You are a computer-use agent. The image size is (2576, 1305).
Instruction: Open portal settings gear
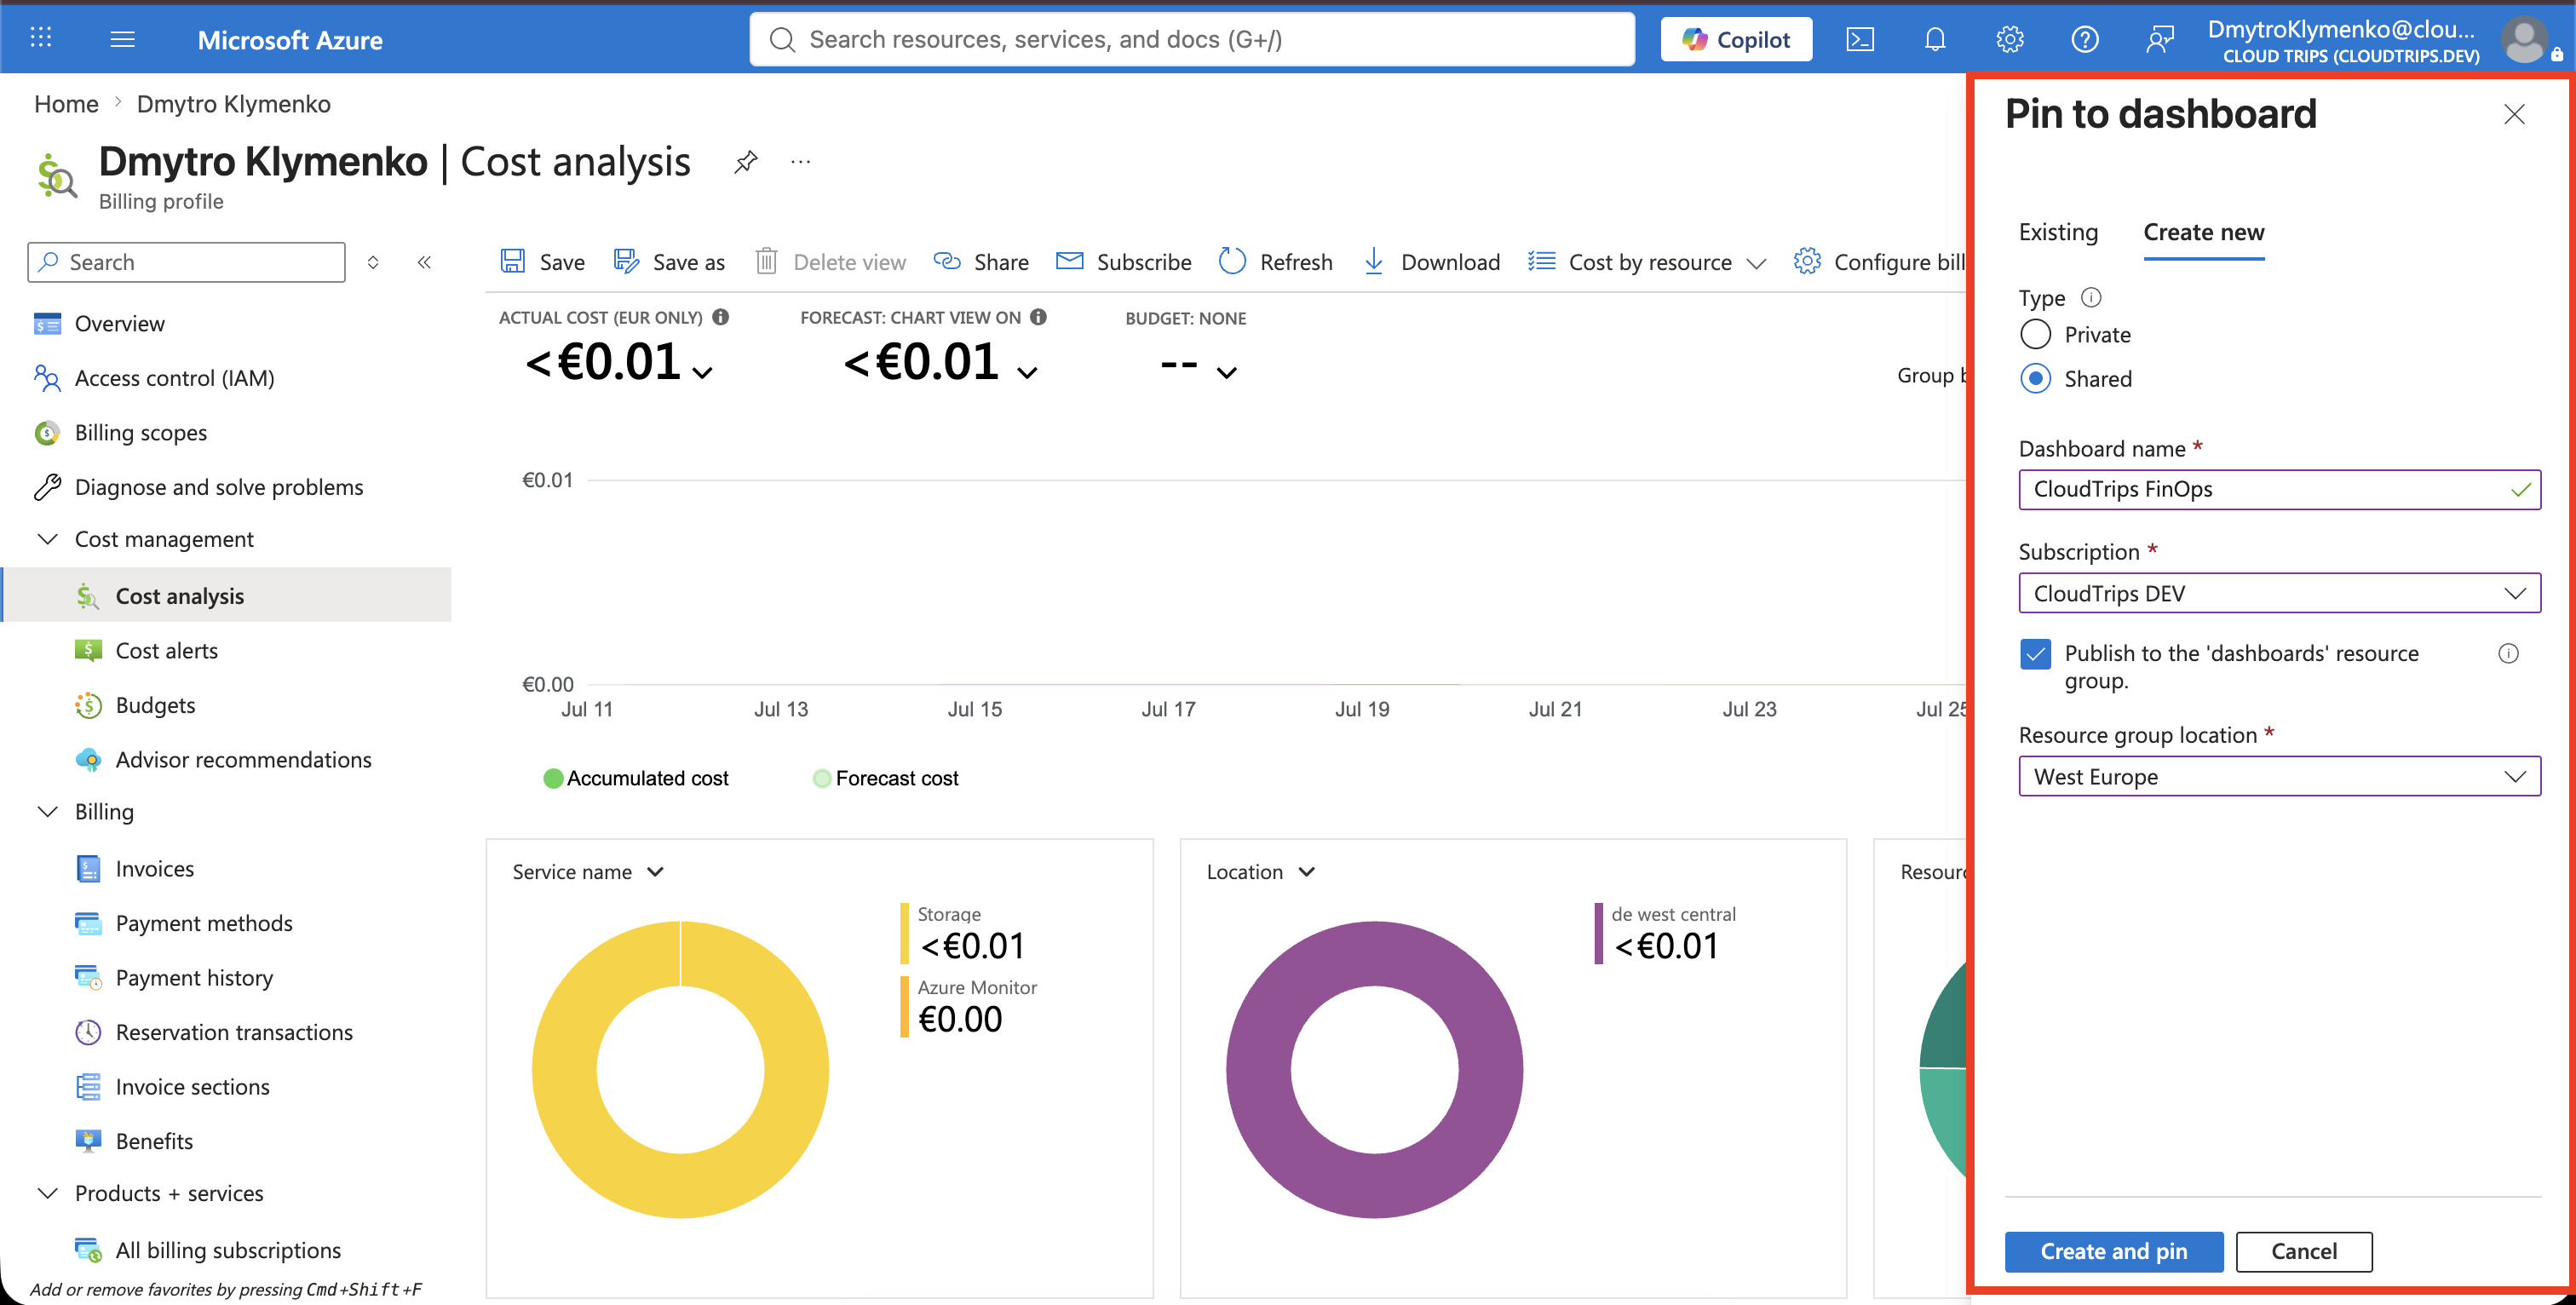click(2010, 39)
